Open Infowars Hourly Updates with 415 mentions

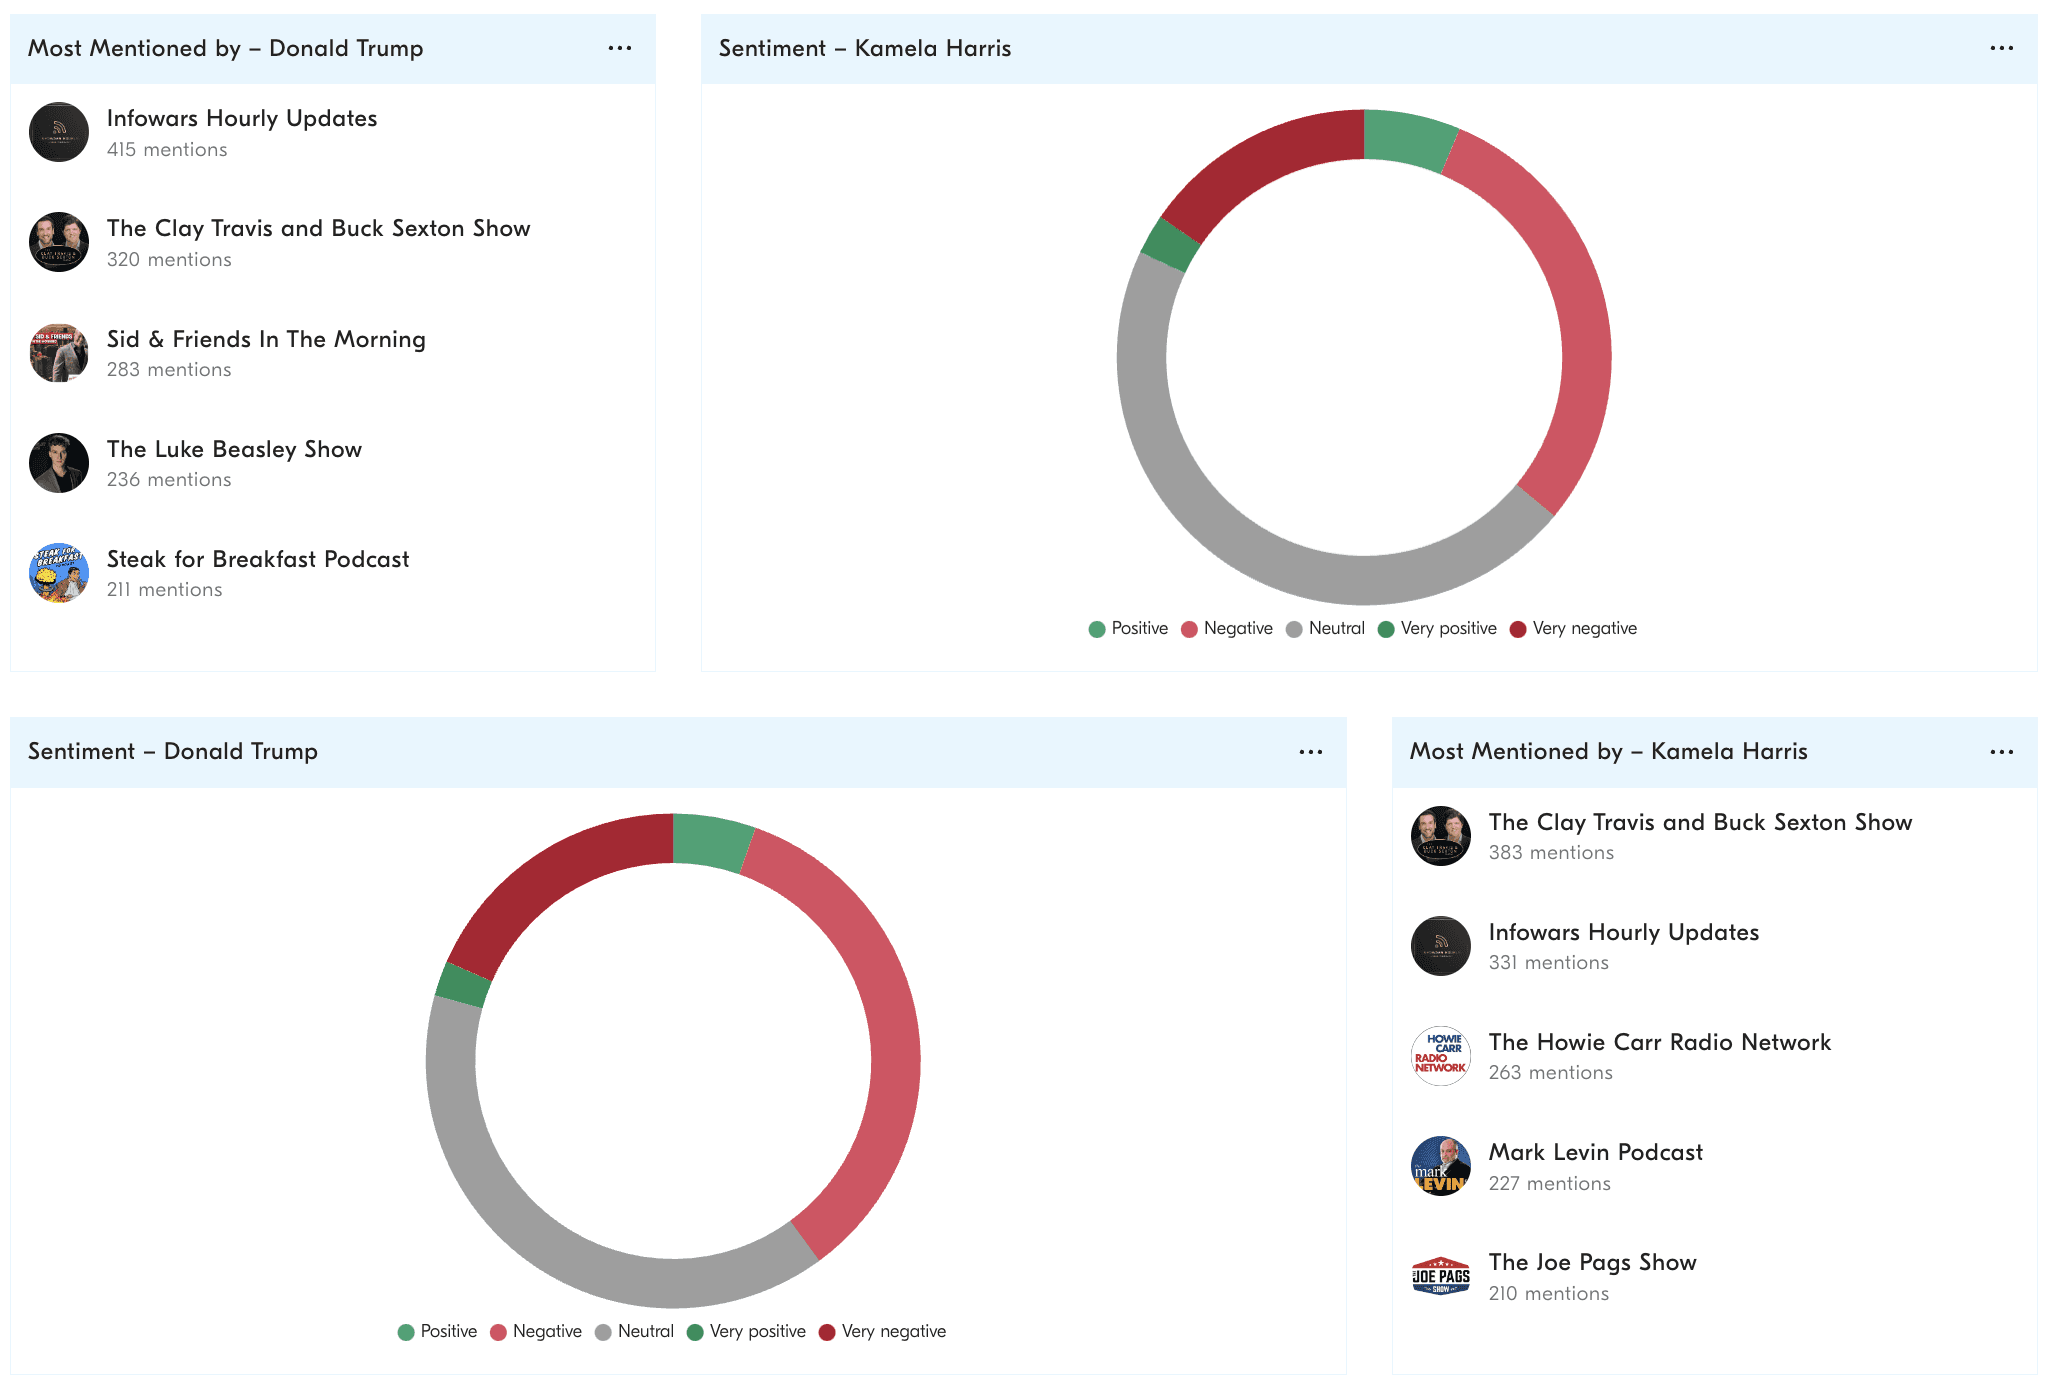click(241, 118)
